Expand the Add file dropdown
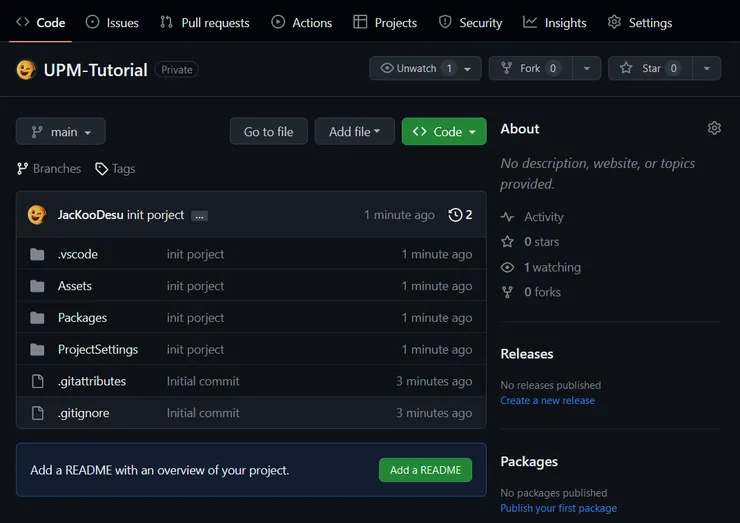Viewport: 740px width, 523px height. [x=354, y=132]
